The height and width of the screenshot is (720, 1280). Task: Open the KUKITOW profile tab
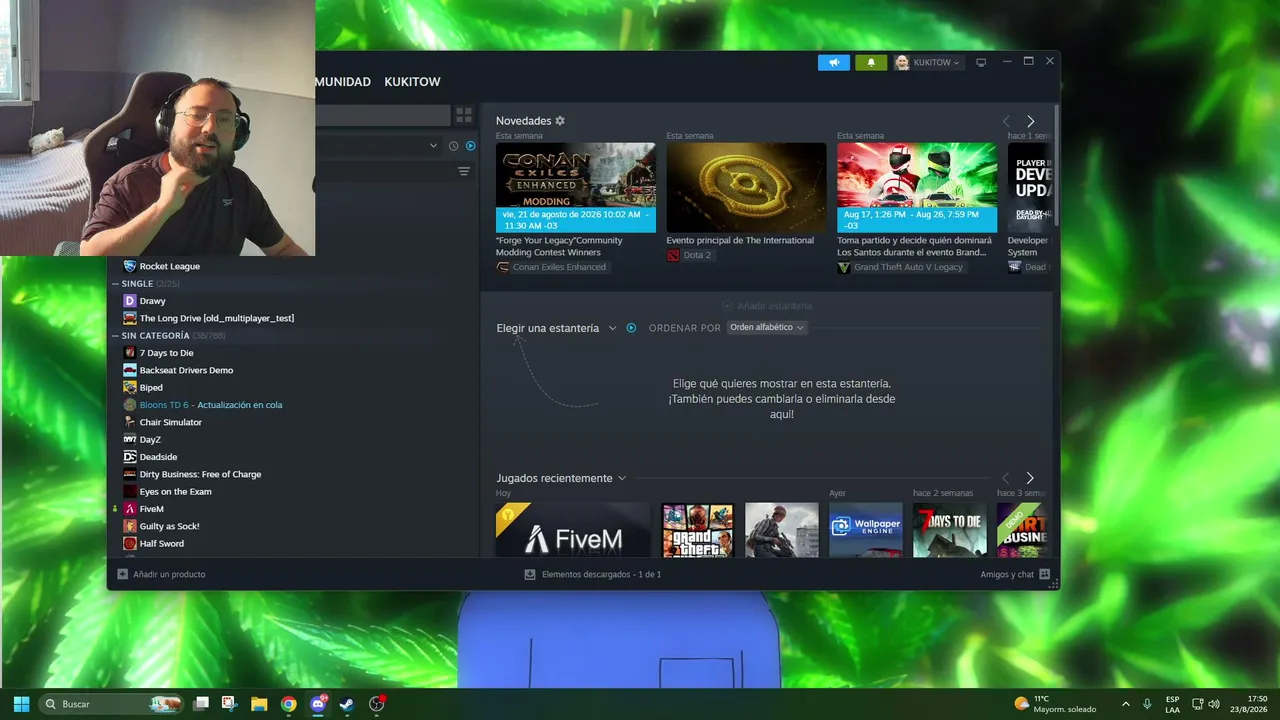412,82
